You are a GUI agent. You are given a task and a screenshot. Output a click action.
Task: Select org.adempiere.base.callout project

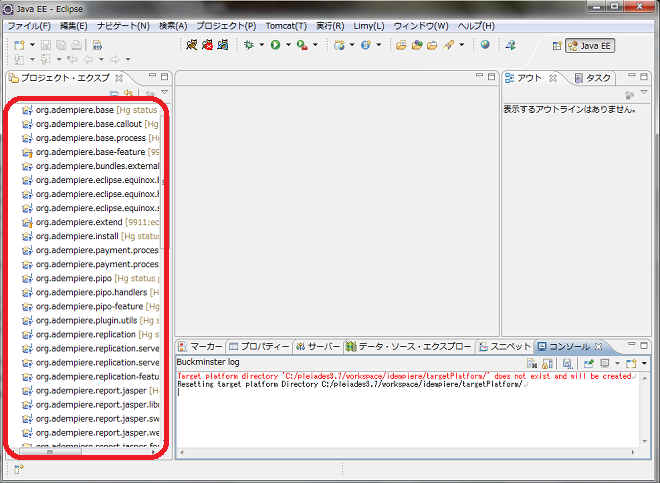(x=90, y=124)
